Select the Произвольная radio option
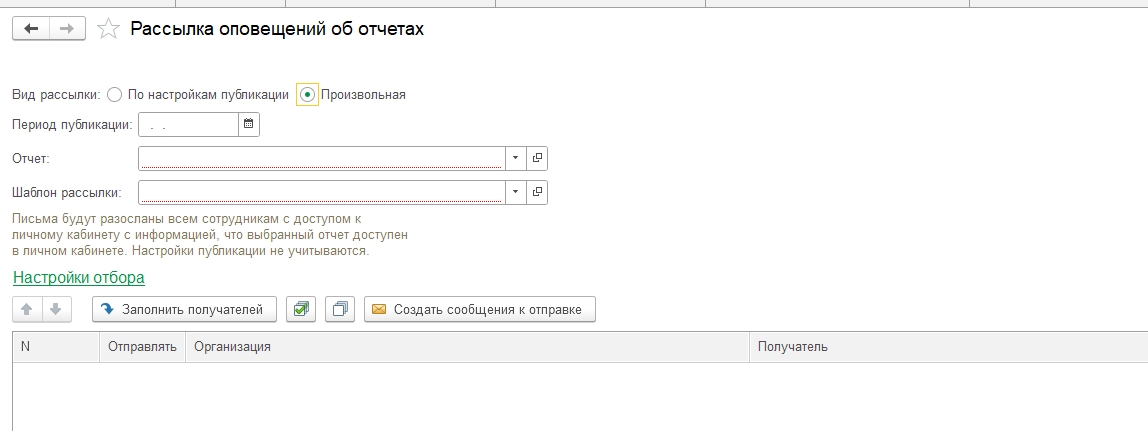The width and height of the screenshot is (1148, 431). [x=308, y=94]
